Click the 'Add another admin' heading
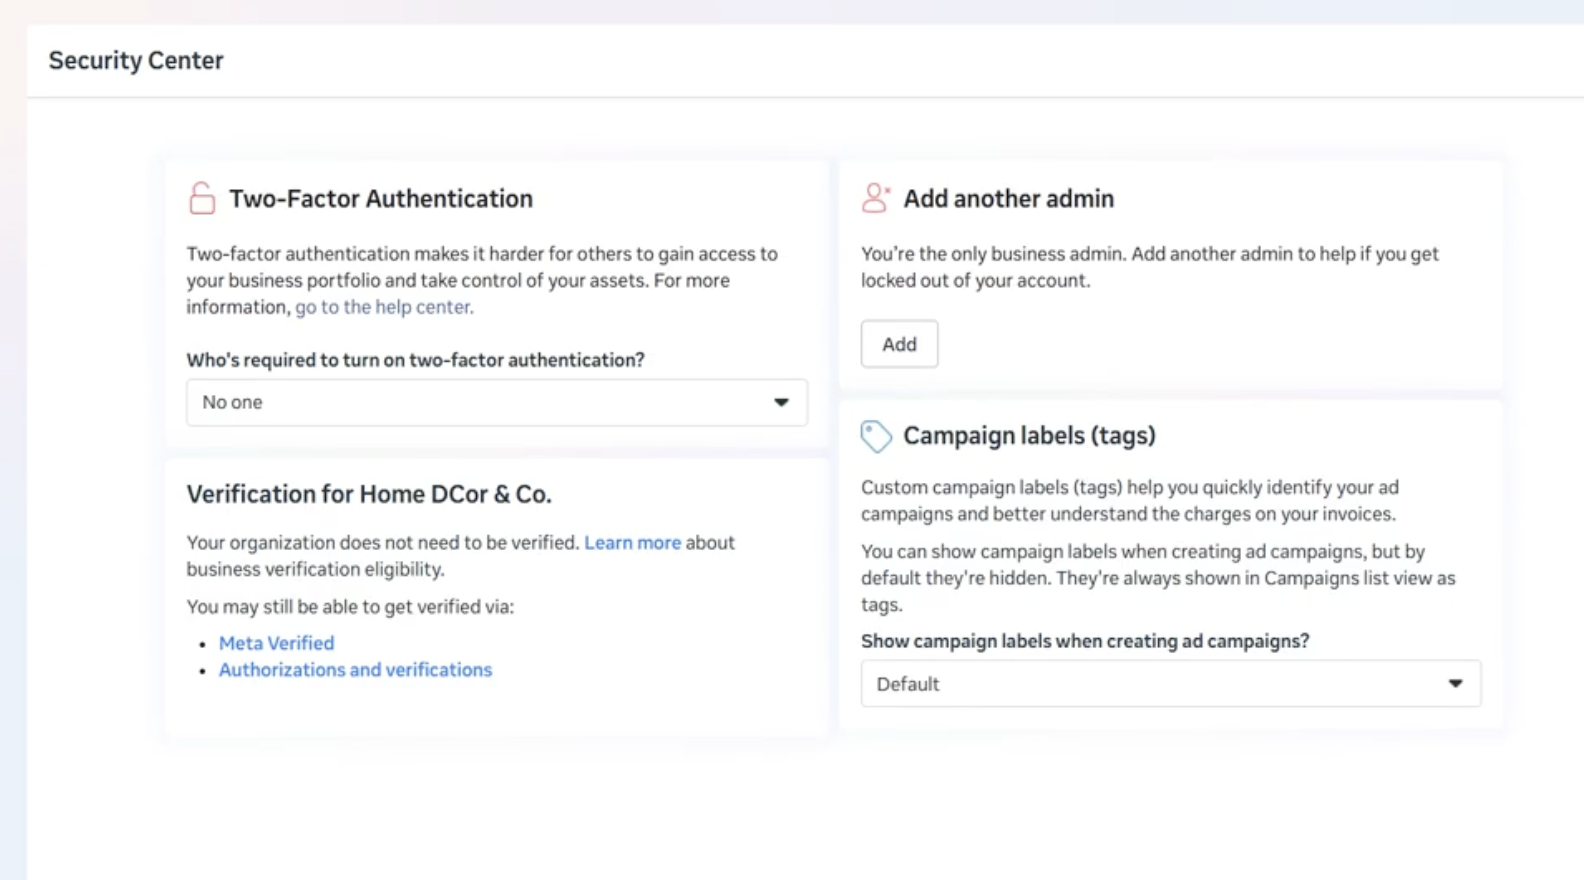1584x880 pixels. coord(1008,198)
